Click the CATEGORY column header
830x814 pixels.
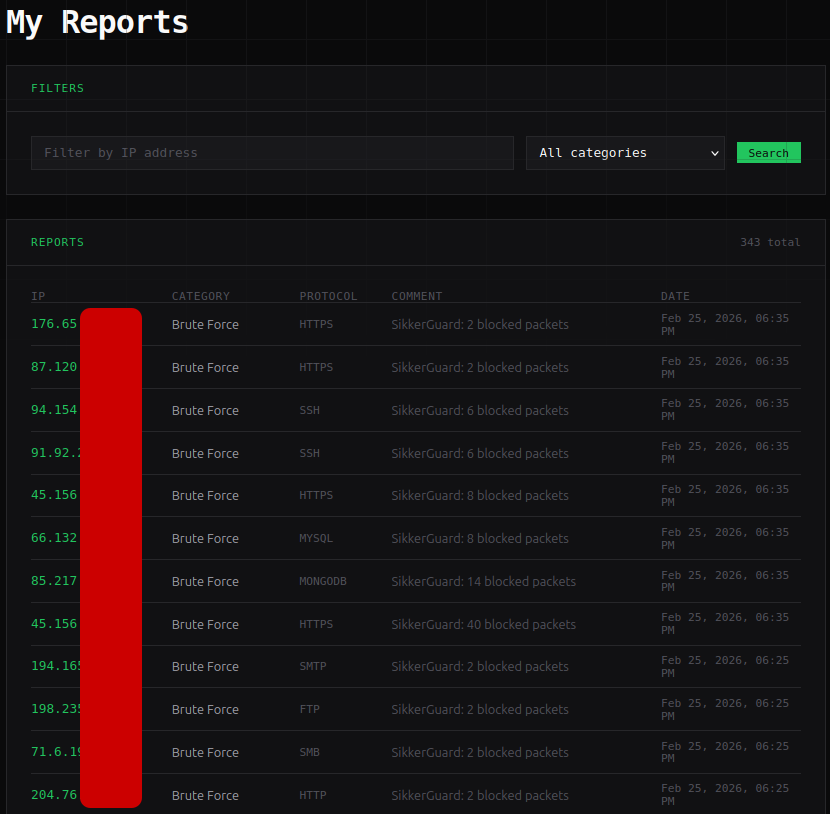pos(200,296)
